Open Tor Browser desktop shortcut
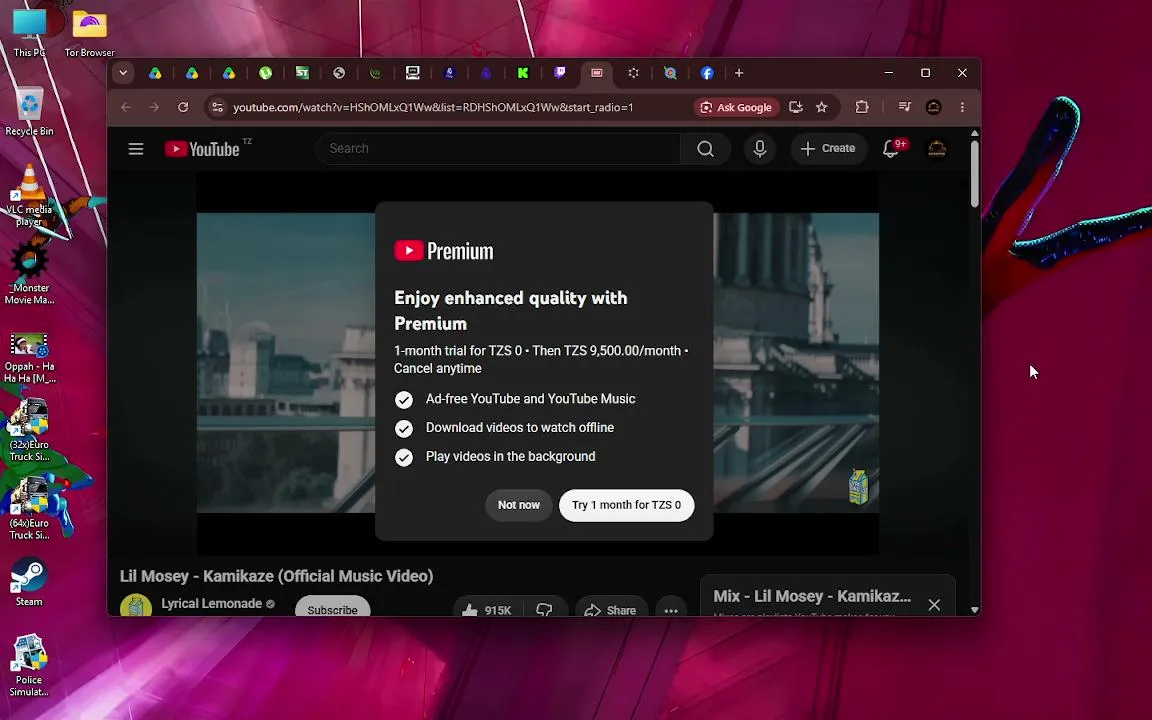1152x720 pixels. (90, 31)
